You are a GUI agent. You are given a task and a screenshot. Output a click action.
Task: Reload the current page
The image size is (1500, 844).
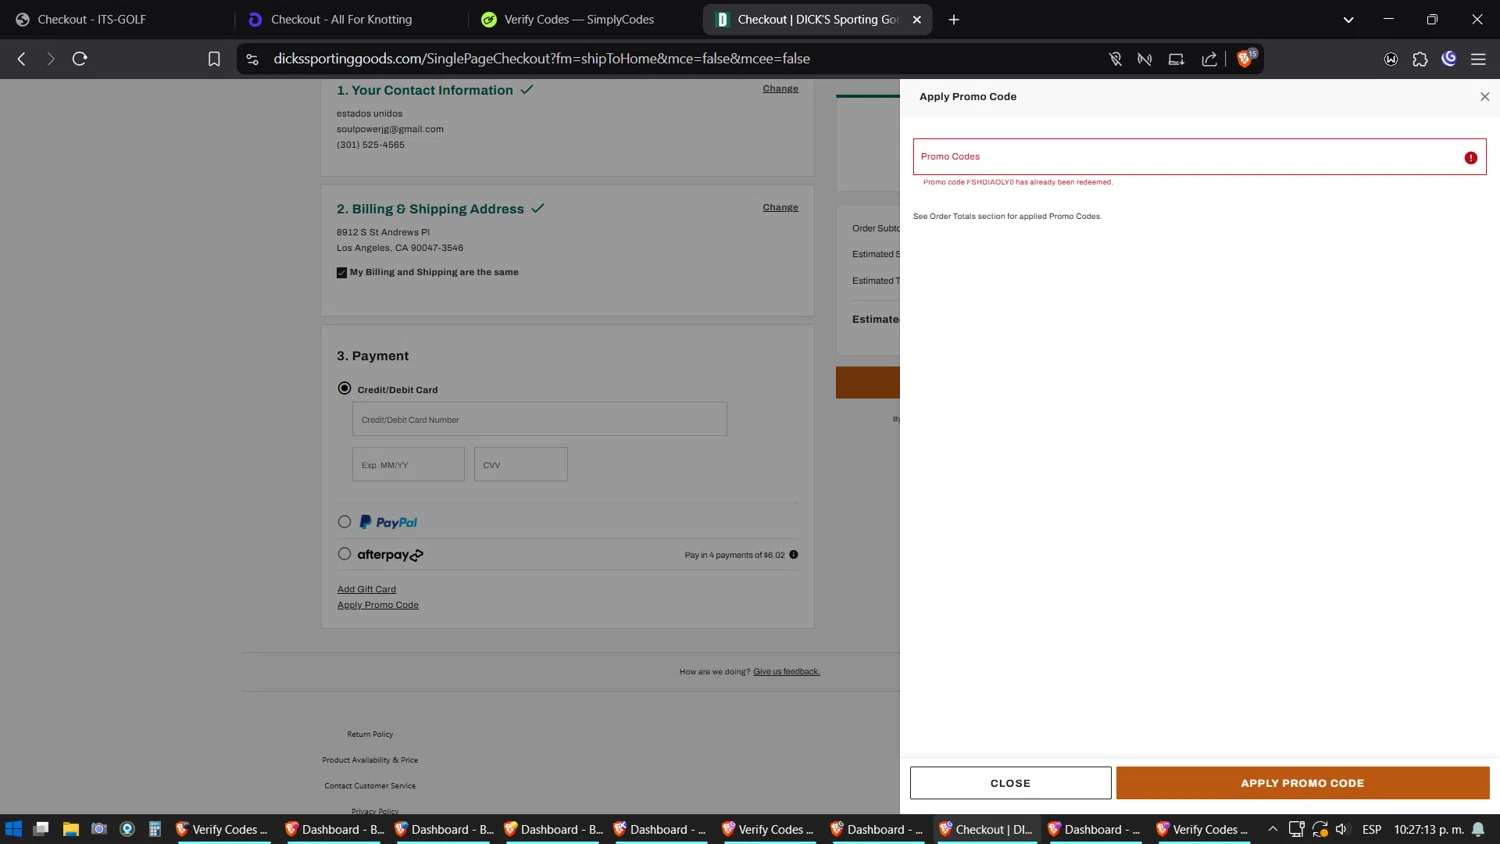coord(80,59)
